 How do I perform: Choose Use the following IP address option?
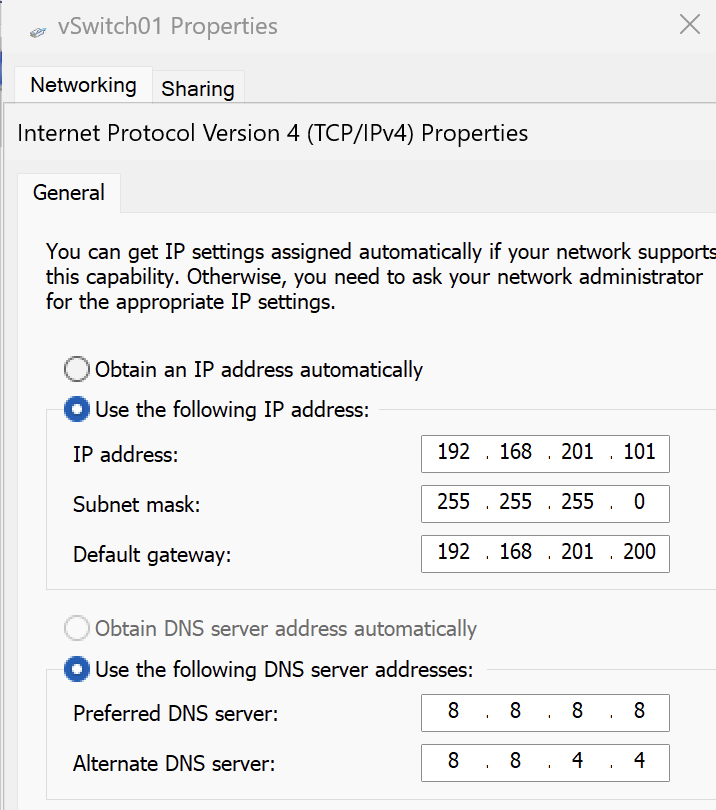(77, 410)
